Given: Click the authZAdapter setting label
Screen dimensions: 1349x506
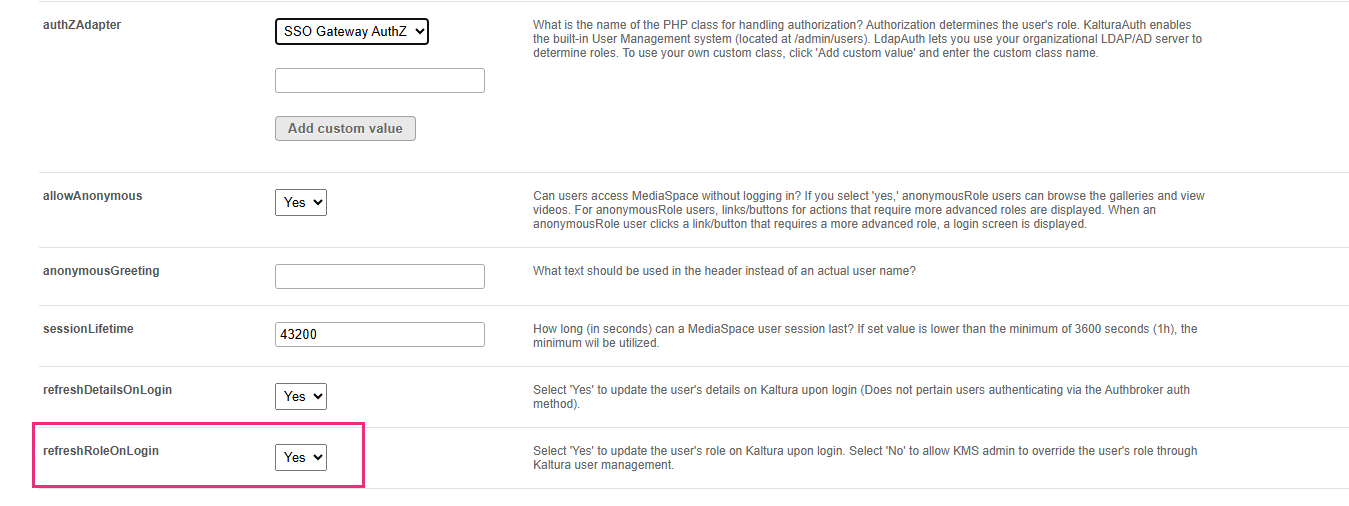Looking at the screenshot, I should pos(82,25).
